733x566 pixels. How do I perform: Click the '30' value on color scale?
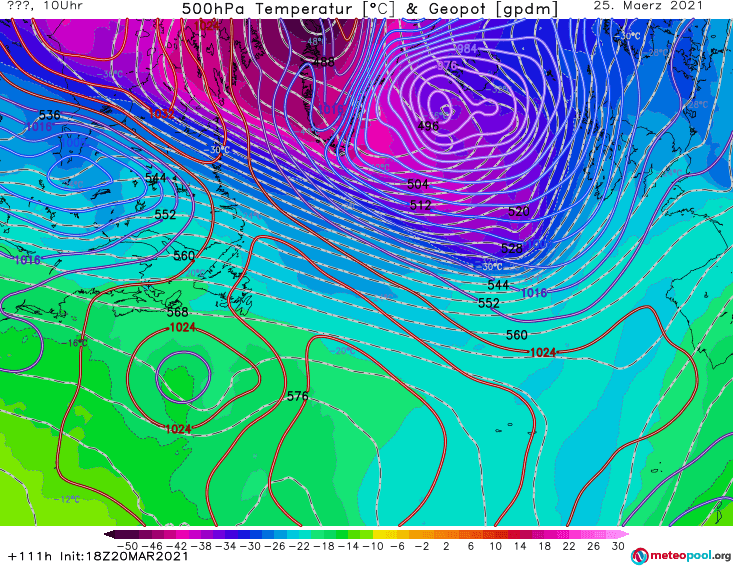coord(618,546)
